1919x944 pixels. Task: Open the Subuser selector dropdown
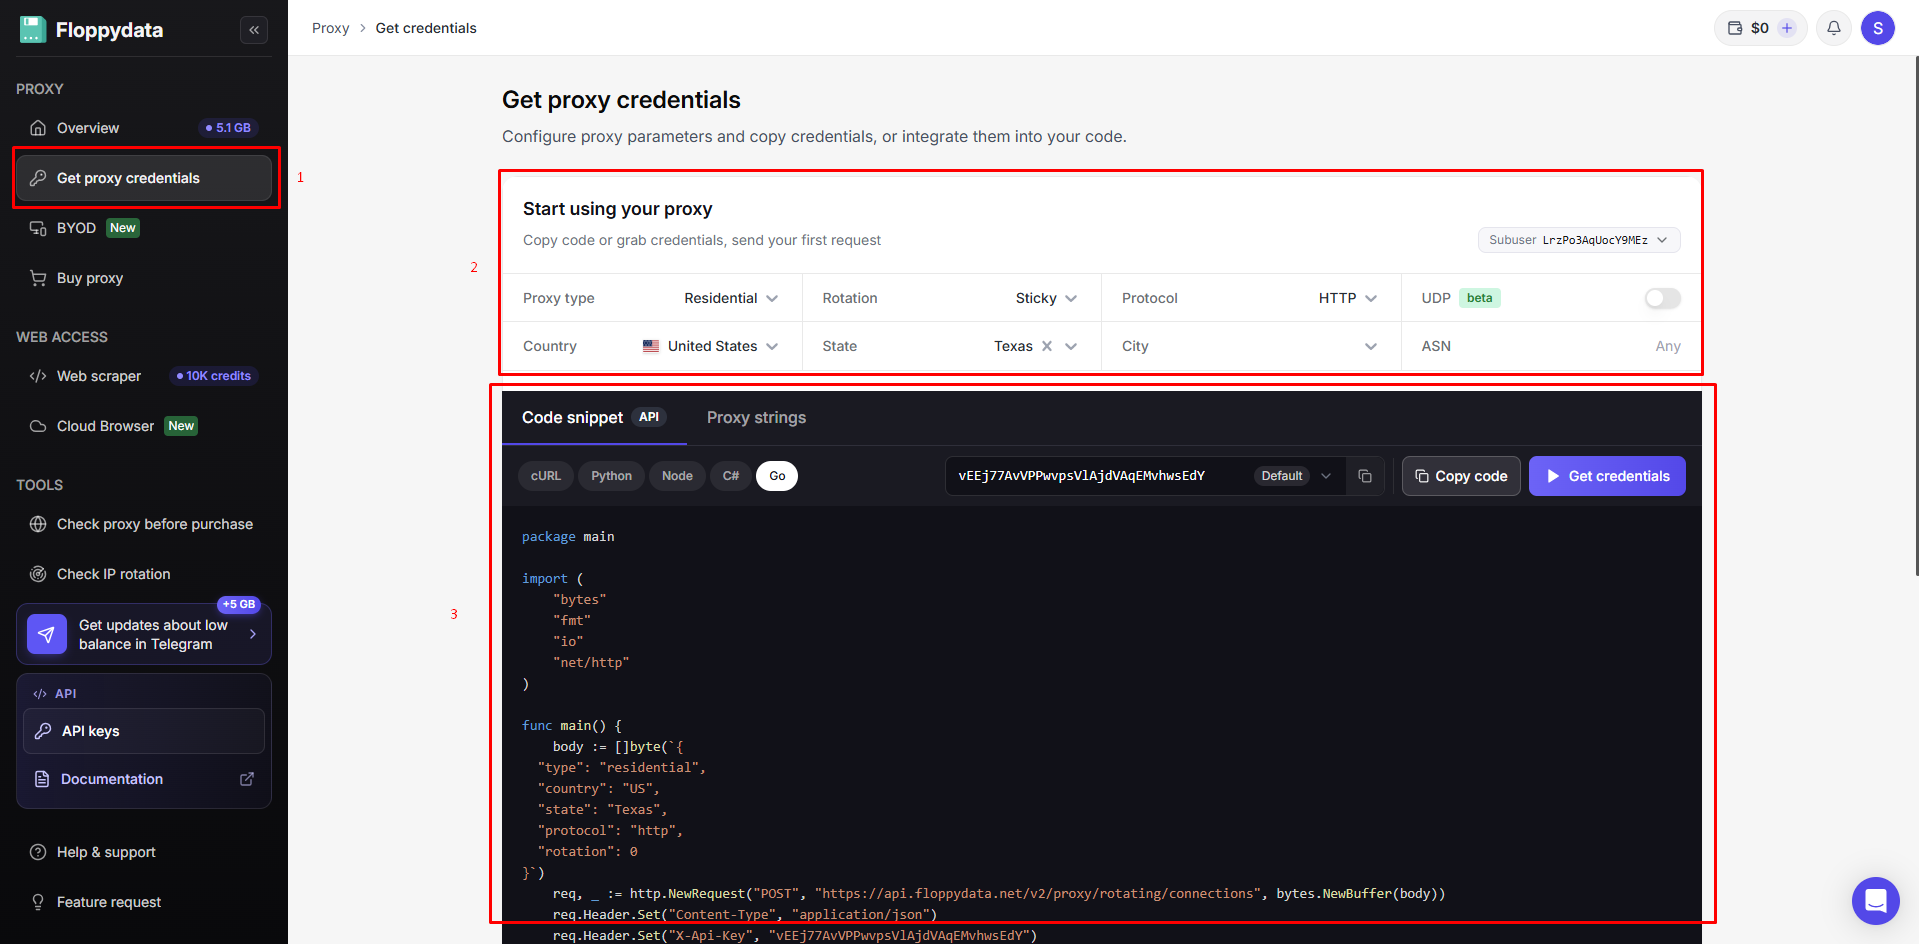click(x=1579, y=240)
